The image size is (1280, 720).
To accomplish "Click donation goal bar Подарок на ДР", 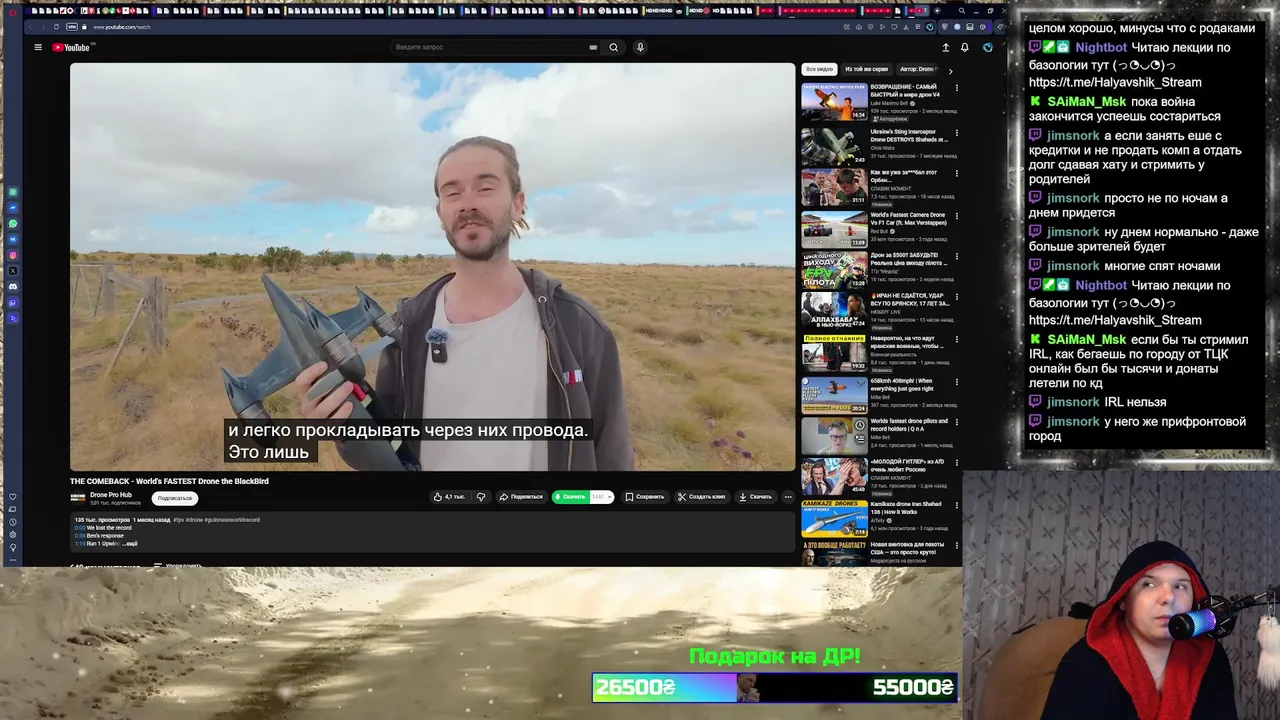I will (775, 688).
